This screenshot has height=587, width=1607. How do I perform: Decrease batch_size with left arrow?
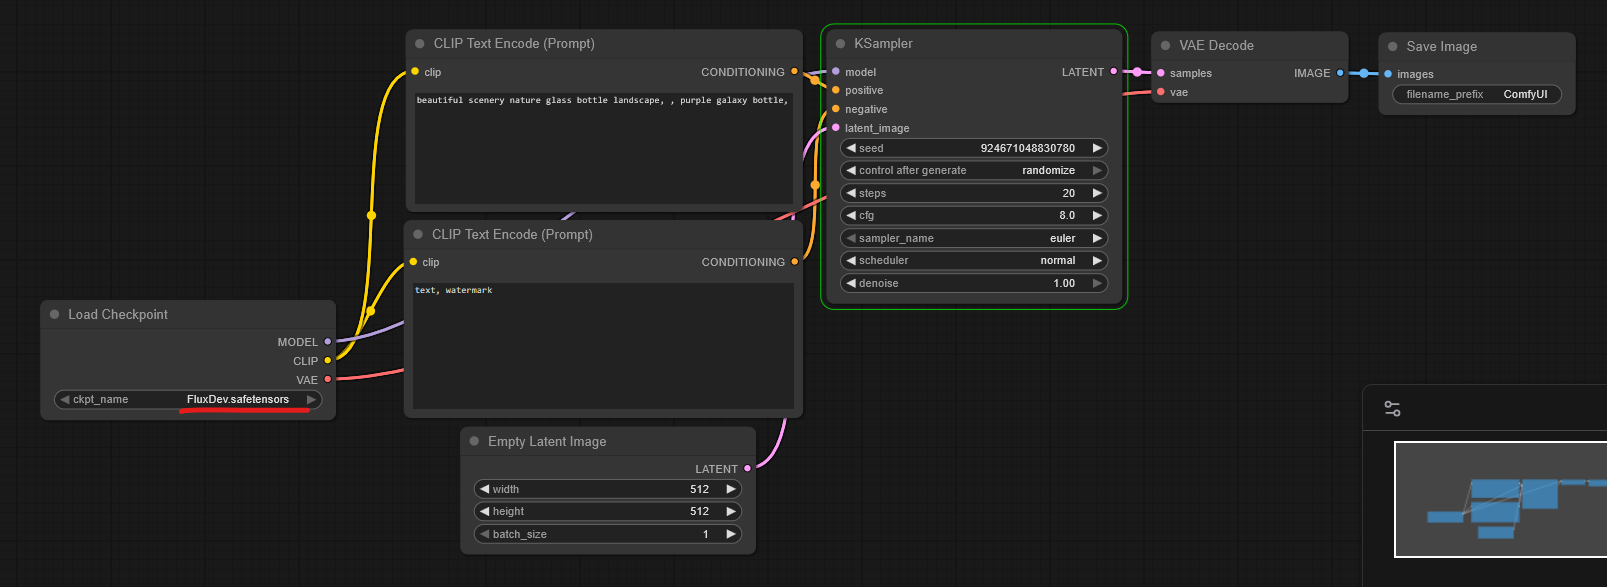pos(485,534)
